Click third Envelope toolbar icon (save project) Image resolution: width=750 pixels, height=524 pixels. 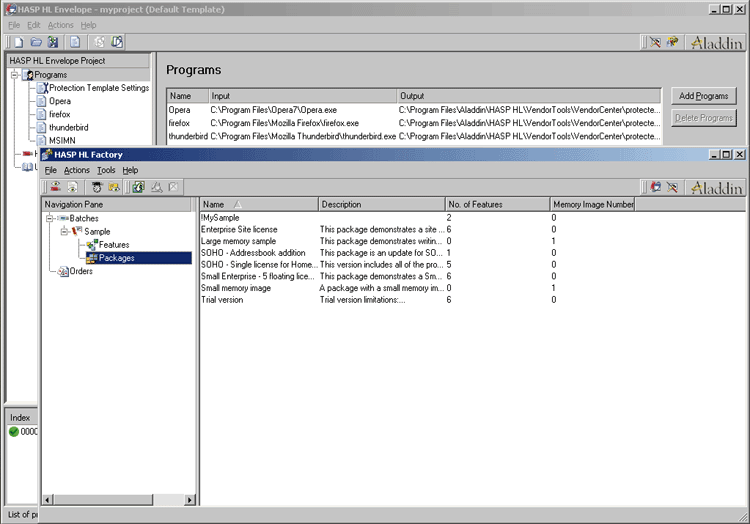pos(53,43)
